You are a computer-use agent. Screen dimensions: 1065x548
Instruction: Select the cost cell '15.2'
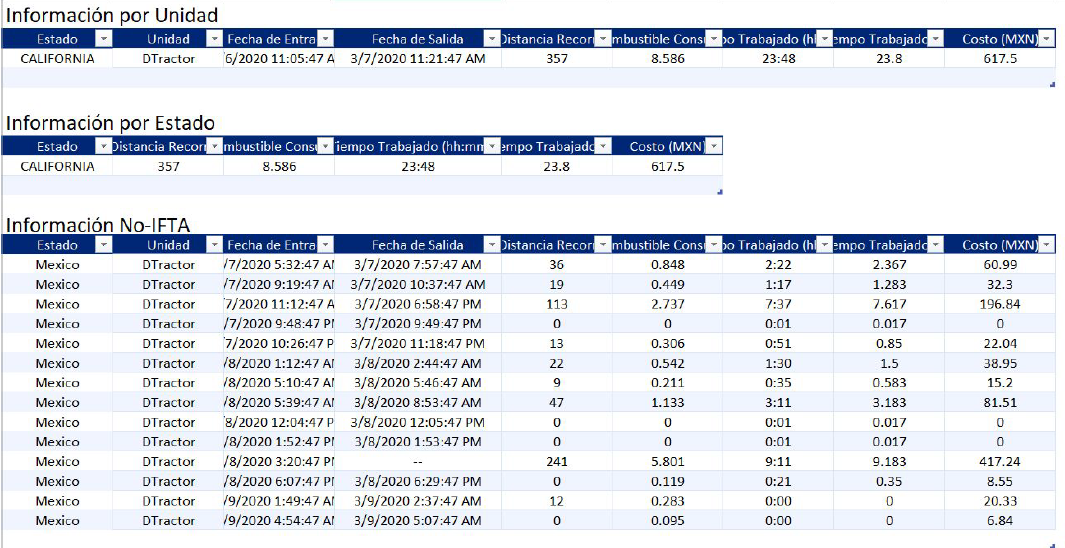pyautogui.click(x=1000, y=382)
